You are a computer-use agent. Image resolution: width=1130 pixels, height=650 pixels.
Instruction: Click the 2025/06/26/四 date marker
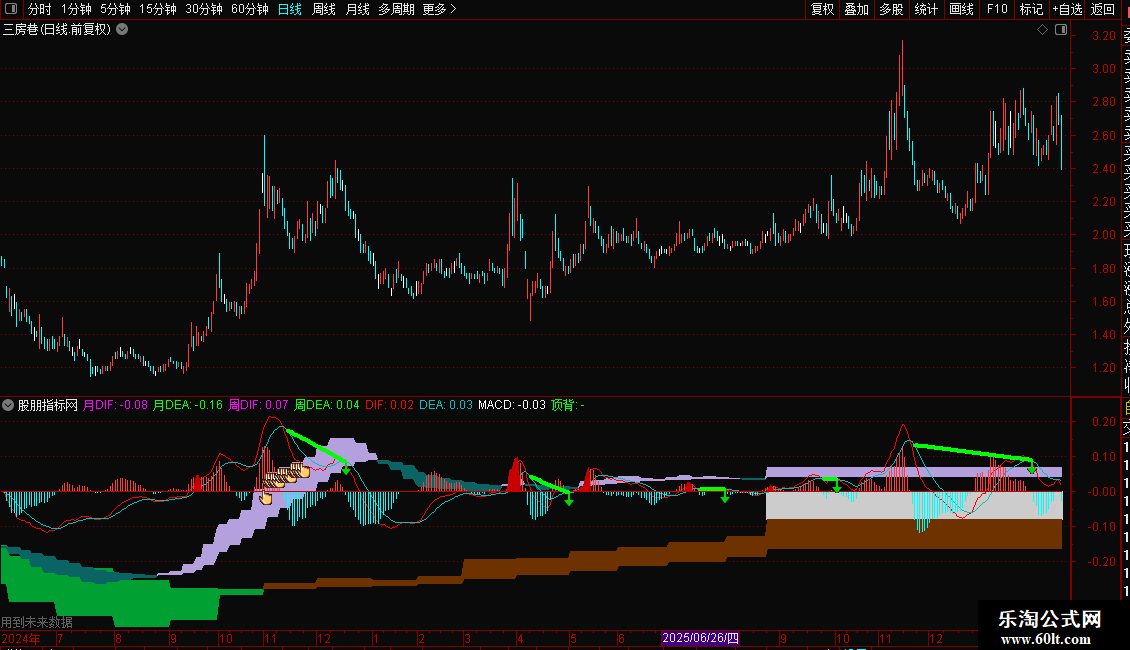tap(700, 638)
